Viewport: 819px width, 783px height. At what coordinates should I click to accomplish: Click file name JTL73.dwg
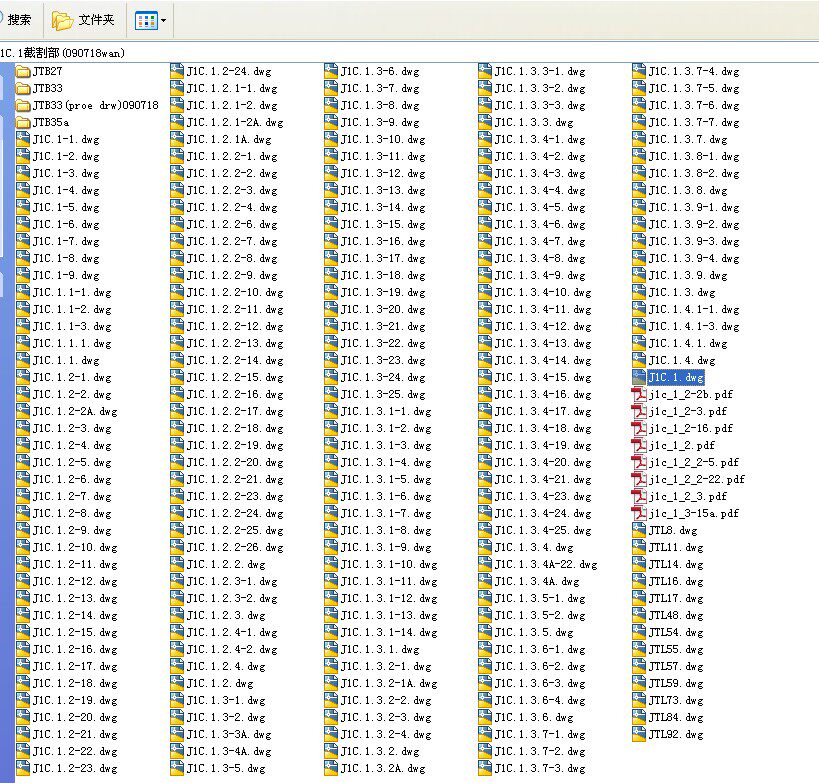tap(676, 700)
